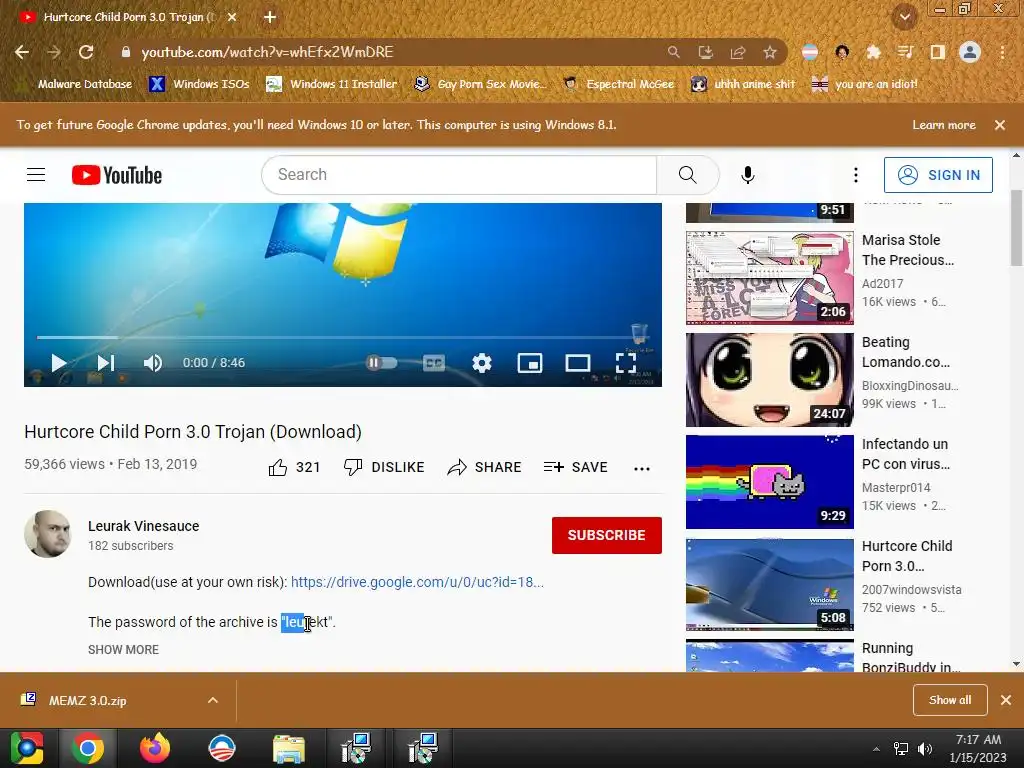Toggle the Chrome side panel
Image resolution: width=1024 pixels, height=768 pixels.
click(937, 52)
